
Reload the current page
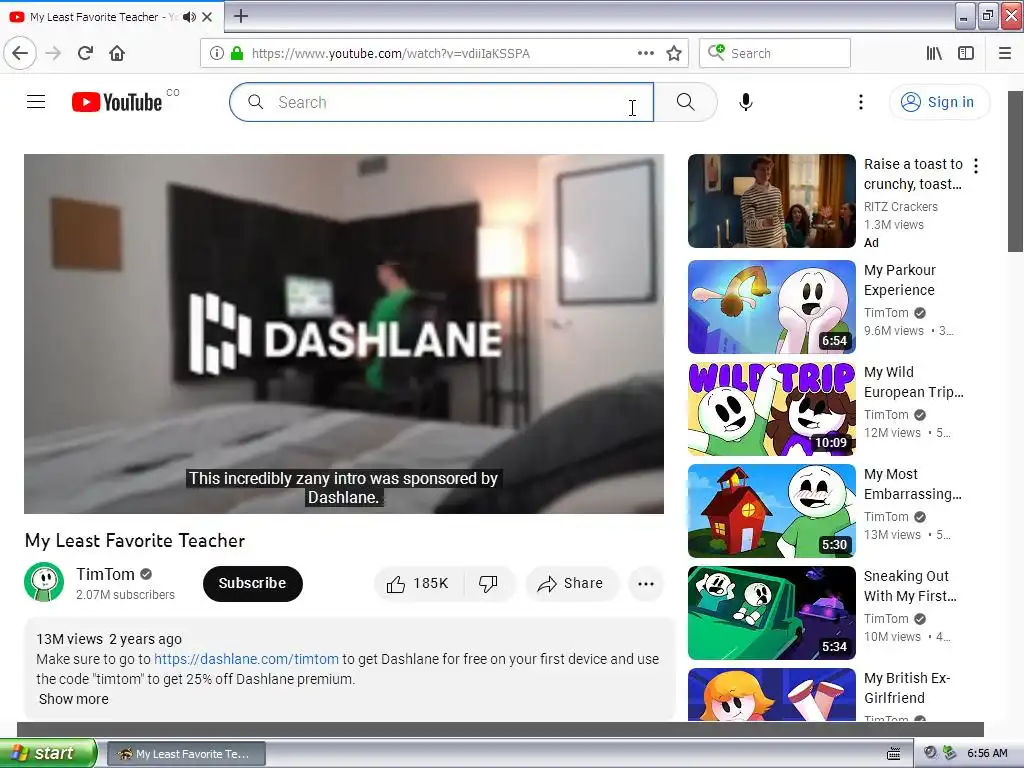[x=86, y=53]
